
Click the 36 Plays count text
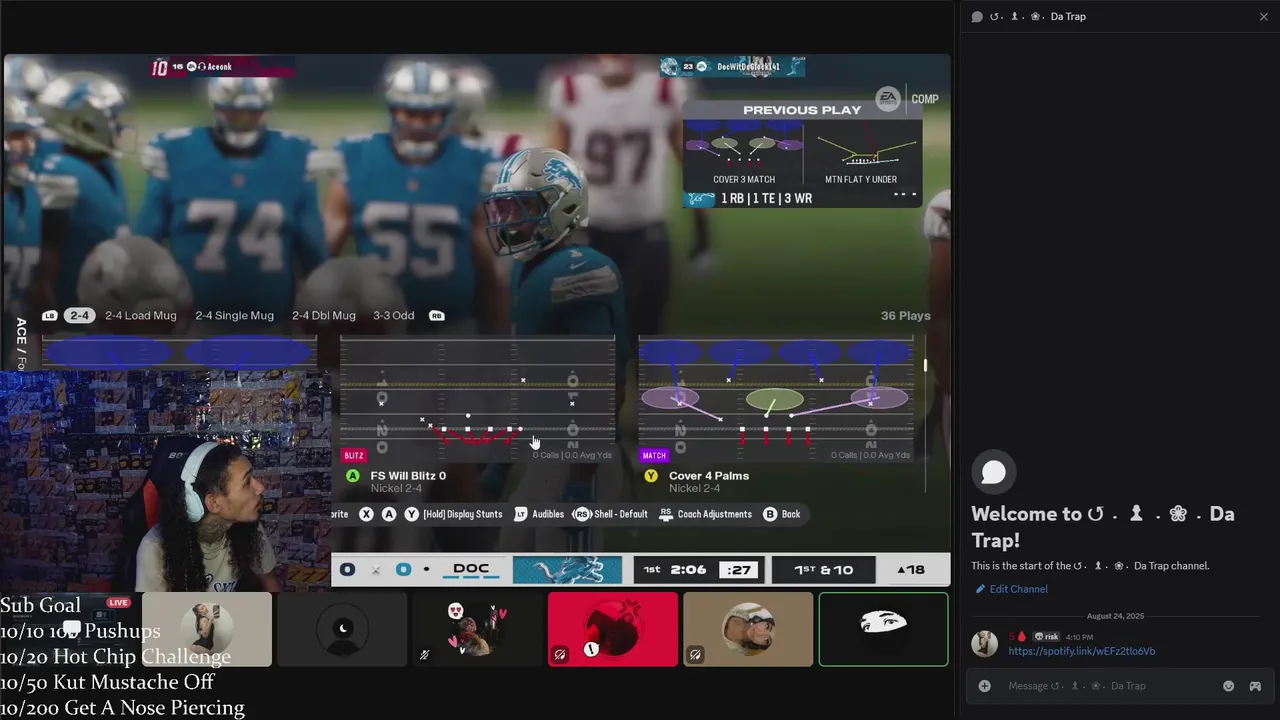tap(906, 316)
